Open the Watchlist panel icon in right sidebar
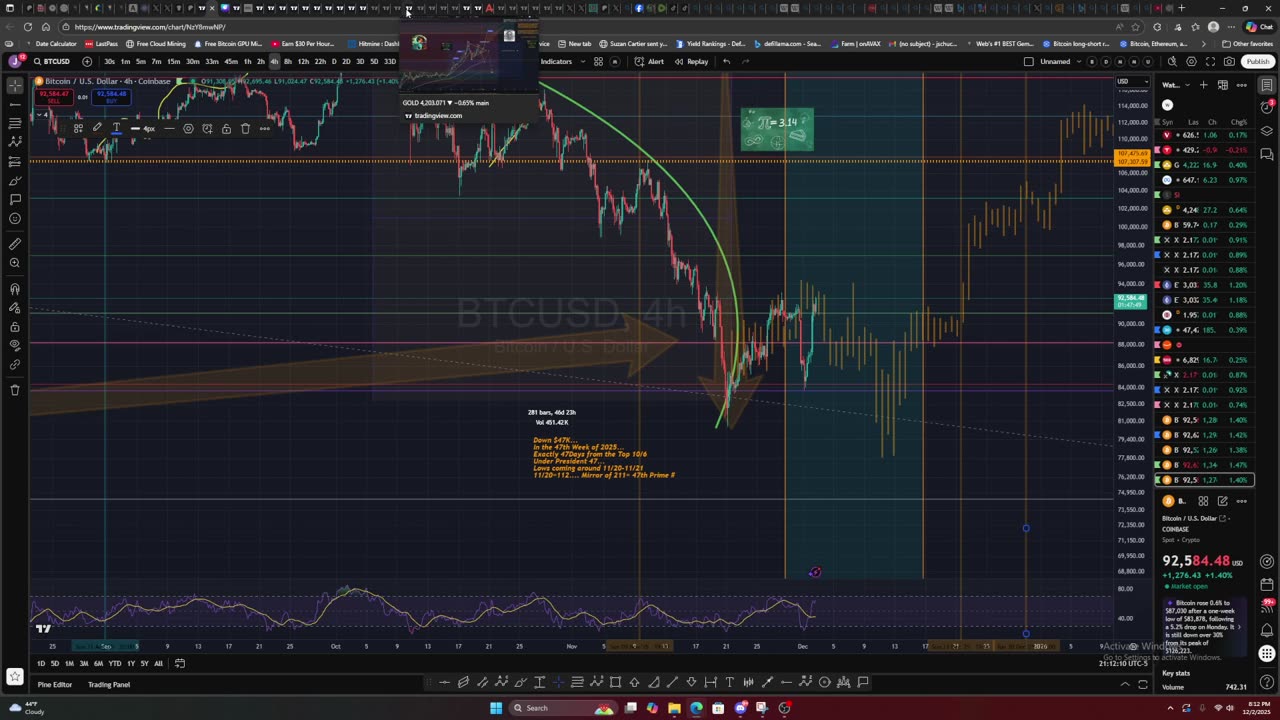The image size is (1280, 720). click(x=1267, y=85)
